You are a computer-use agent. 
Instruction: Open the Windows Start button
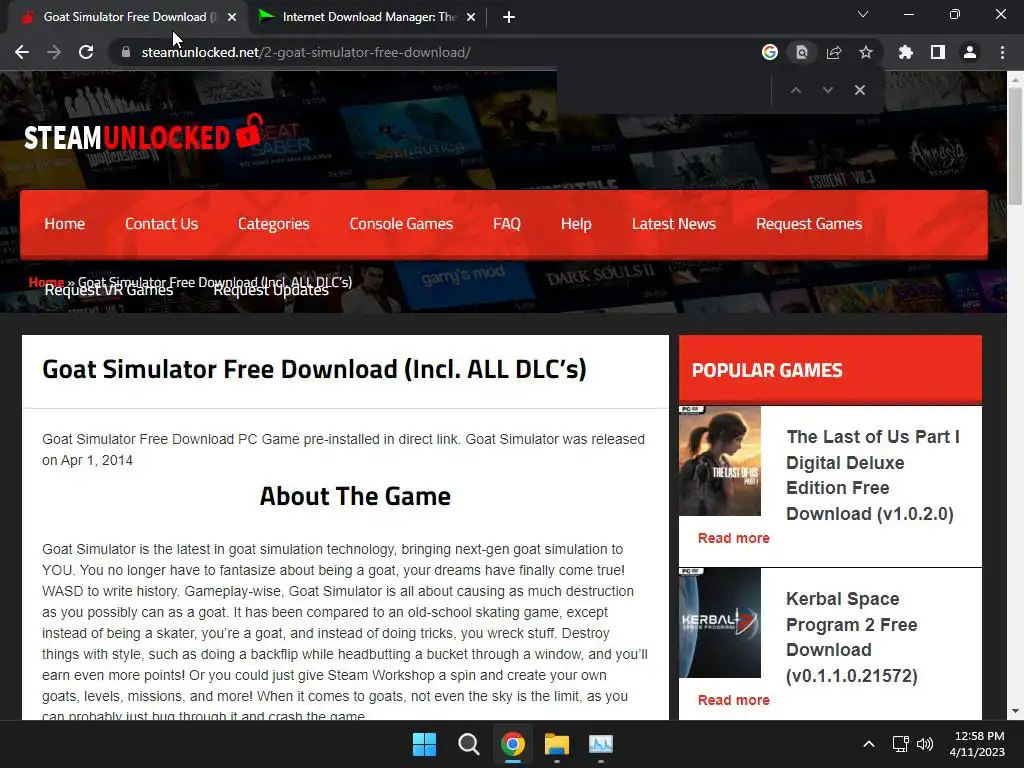pyautogui.click(x=424, y=744)
